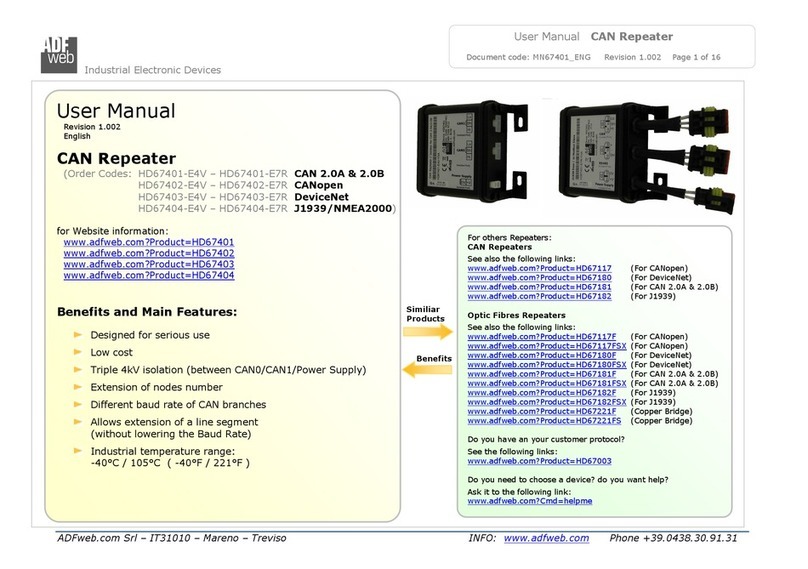Open the HD67180FSX optic fibre link
The height and width of the screenshot is (569, 808).
tap(547, 364)
